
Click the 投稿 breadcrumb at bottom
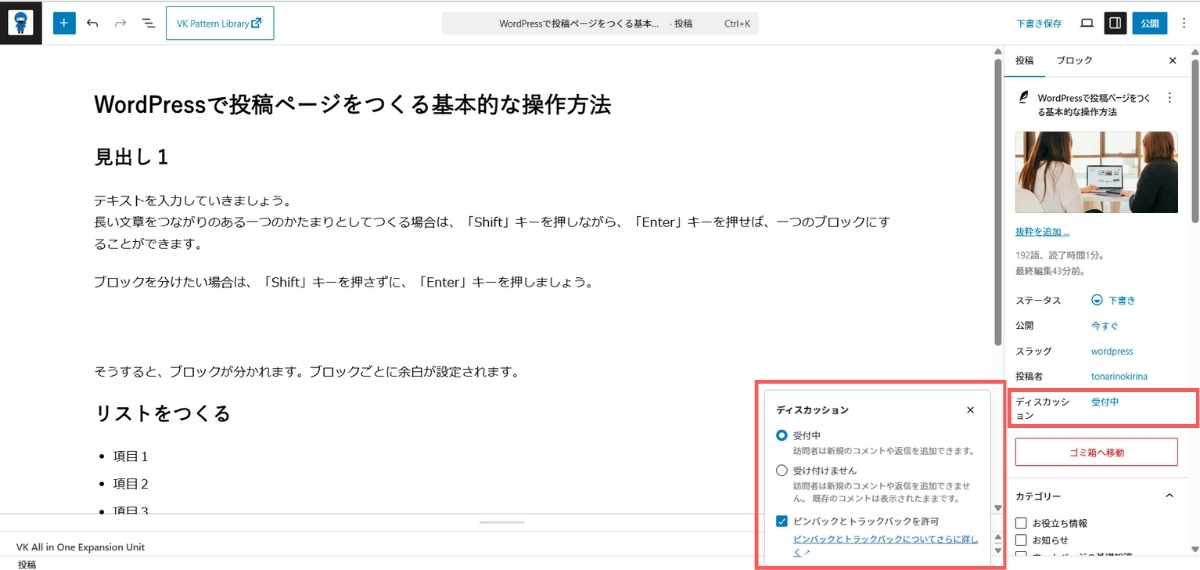pos(27,564)
